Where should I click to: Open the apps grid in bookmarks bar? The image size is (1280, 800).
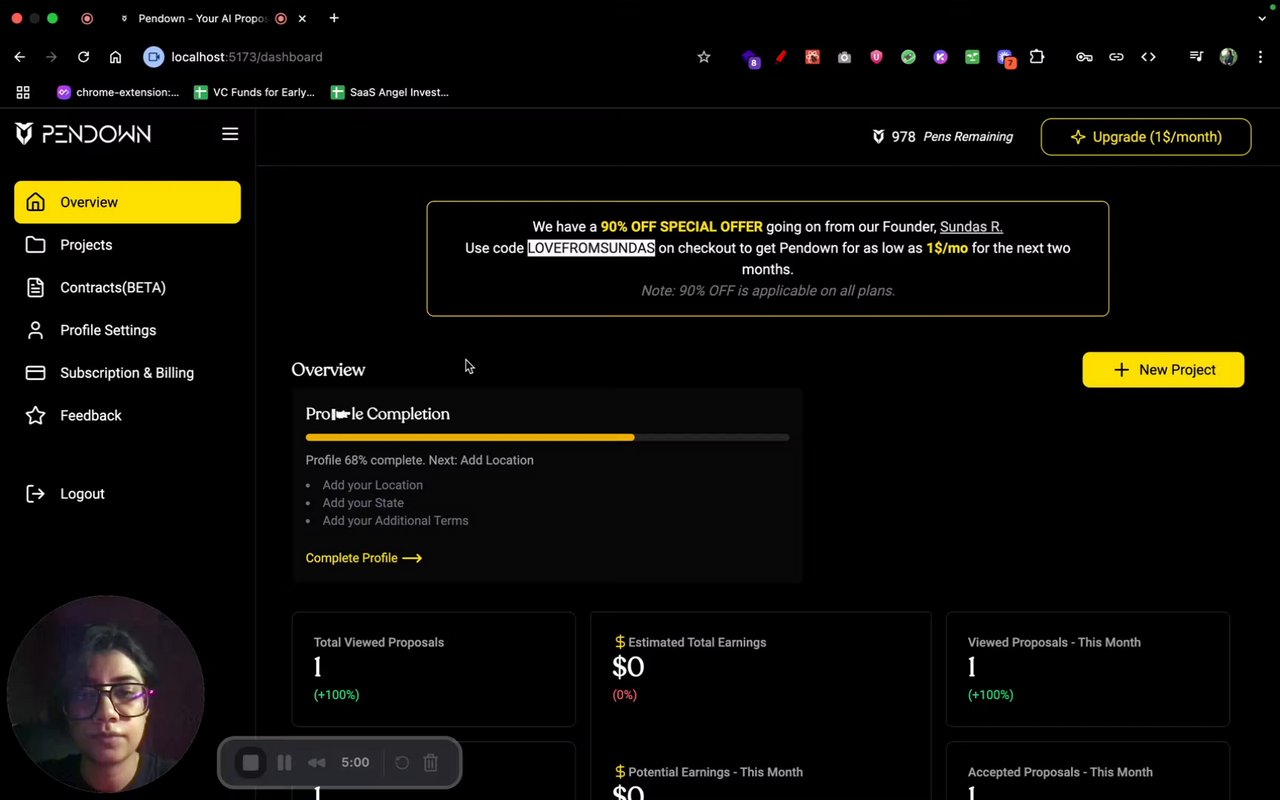[x=23, y=92]
